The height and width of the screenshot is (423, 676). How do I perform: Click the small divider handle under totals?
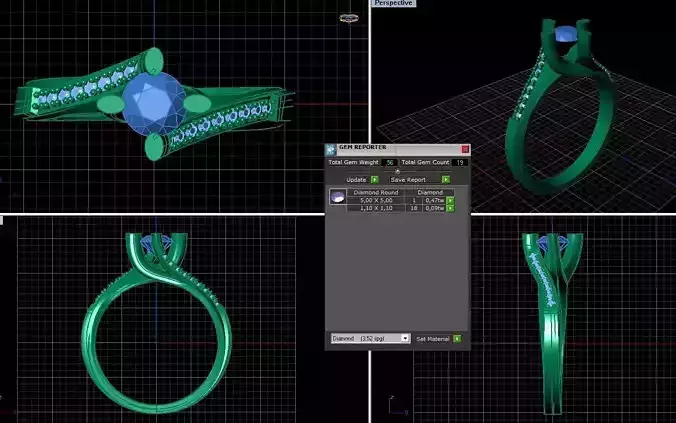[x=397, y=172]
